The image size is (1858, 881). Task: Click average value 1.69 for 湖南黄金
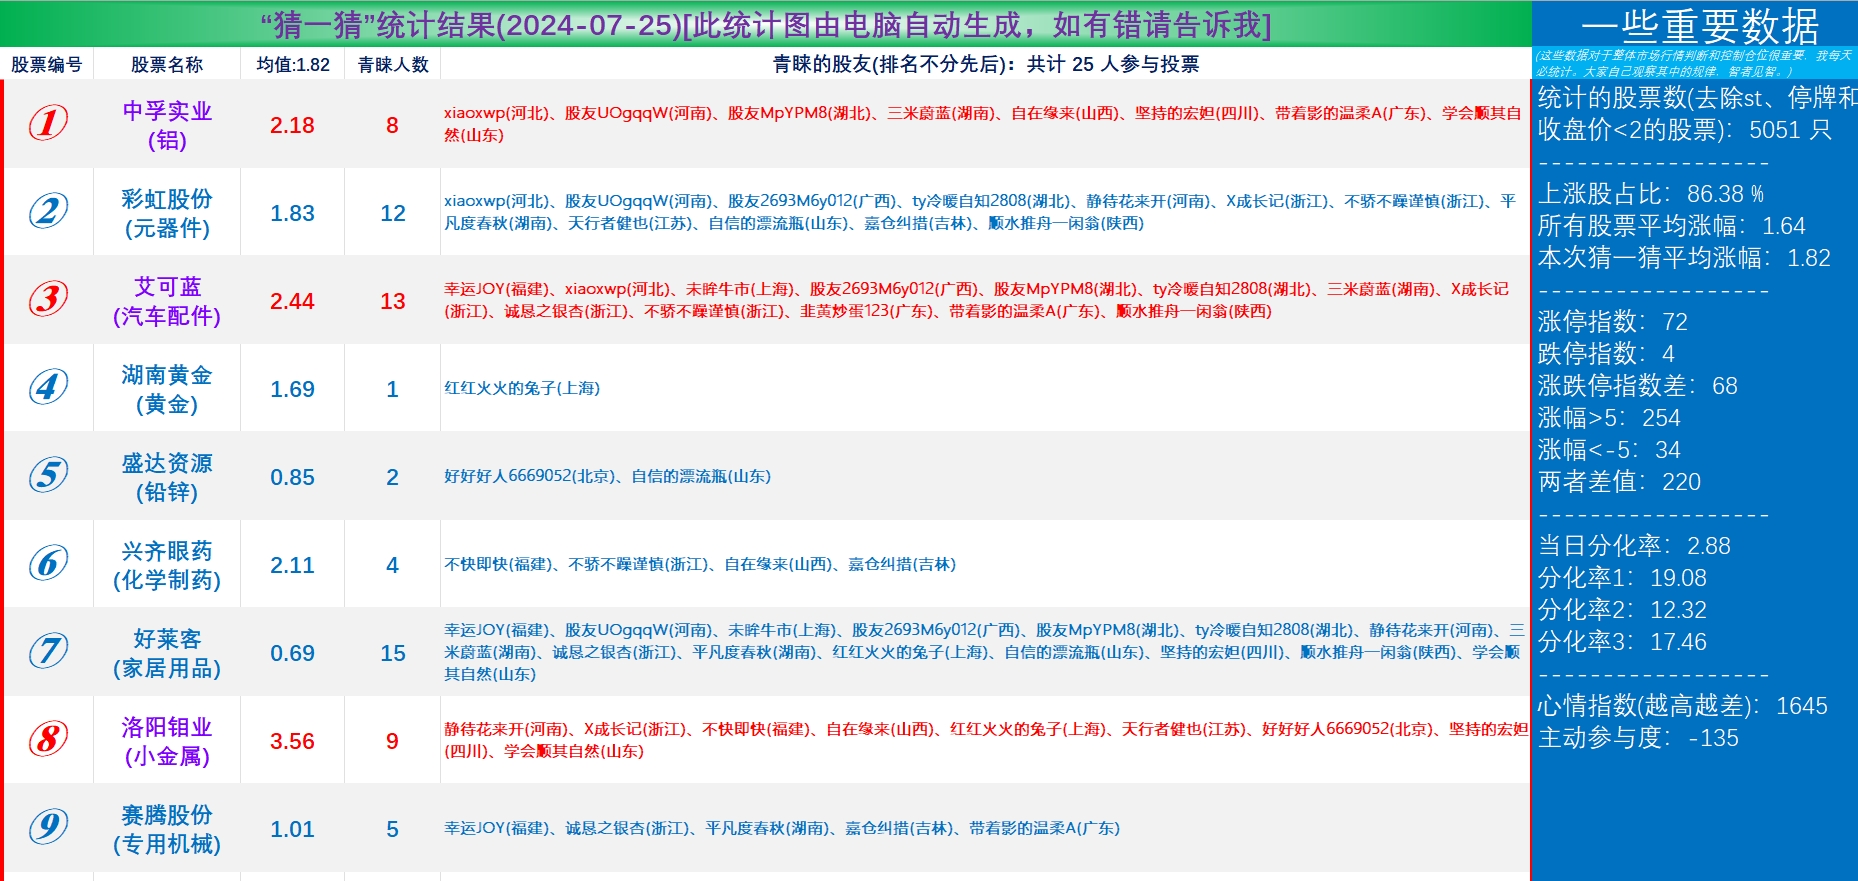292,389
